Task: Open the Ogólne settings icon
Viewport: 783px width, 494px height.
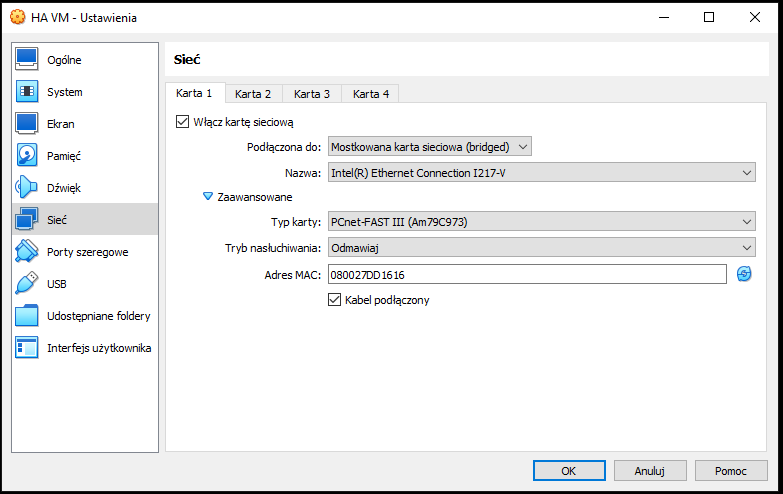Action: [x=26, y=59]
